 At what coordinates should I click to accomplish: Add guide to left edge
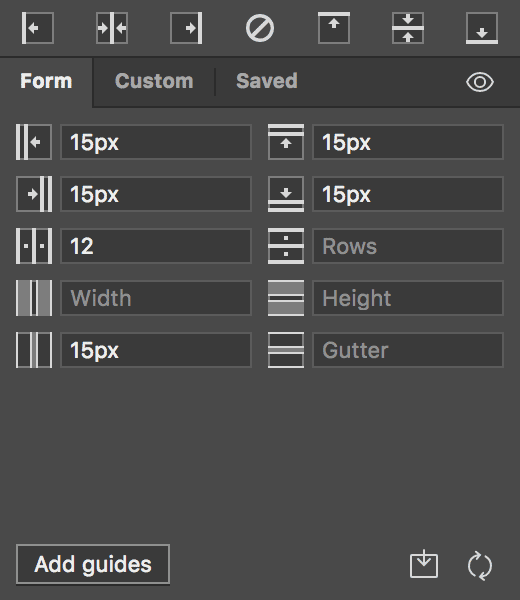(x=37, y=28)
